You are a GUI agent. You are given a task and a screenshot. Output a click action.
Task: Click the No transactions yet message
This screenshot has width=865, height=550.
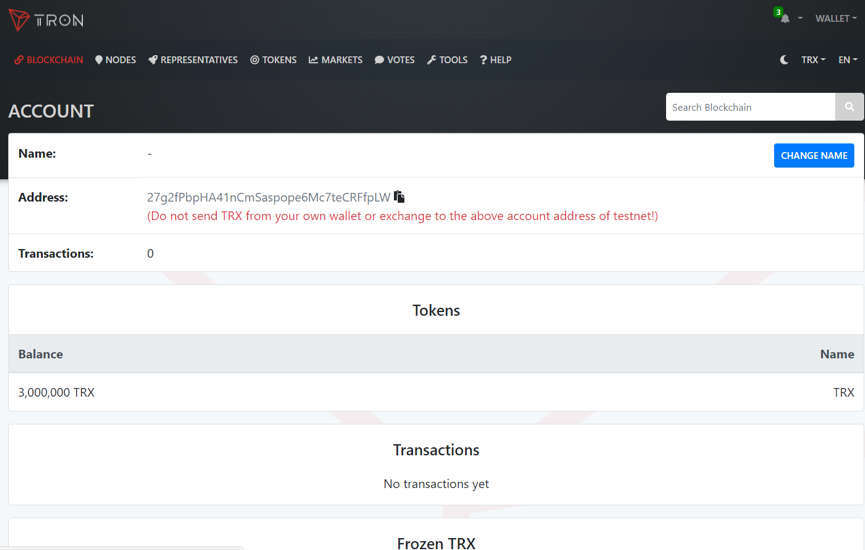tap(436, 484)
